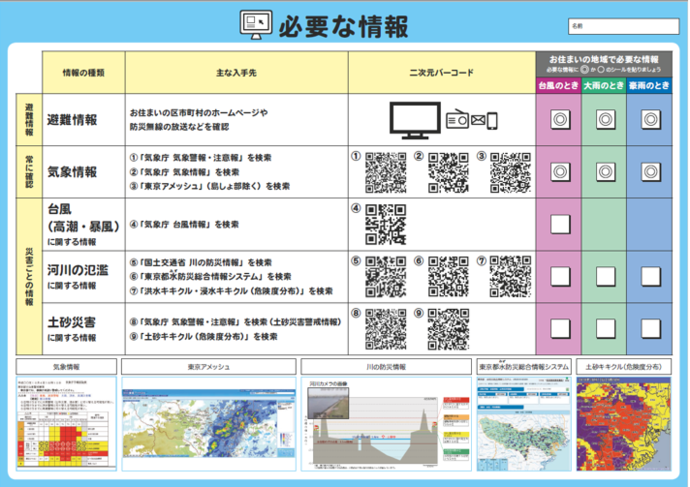690x487 pixels.
Task: Select QR code ⑦ for 洪水キキクル
Action: click(510, 275)
